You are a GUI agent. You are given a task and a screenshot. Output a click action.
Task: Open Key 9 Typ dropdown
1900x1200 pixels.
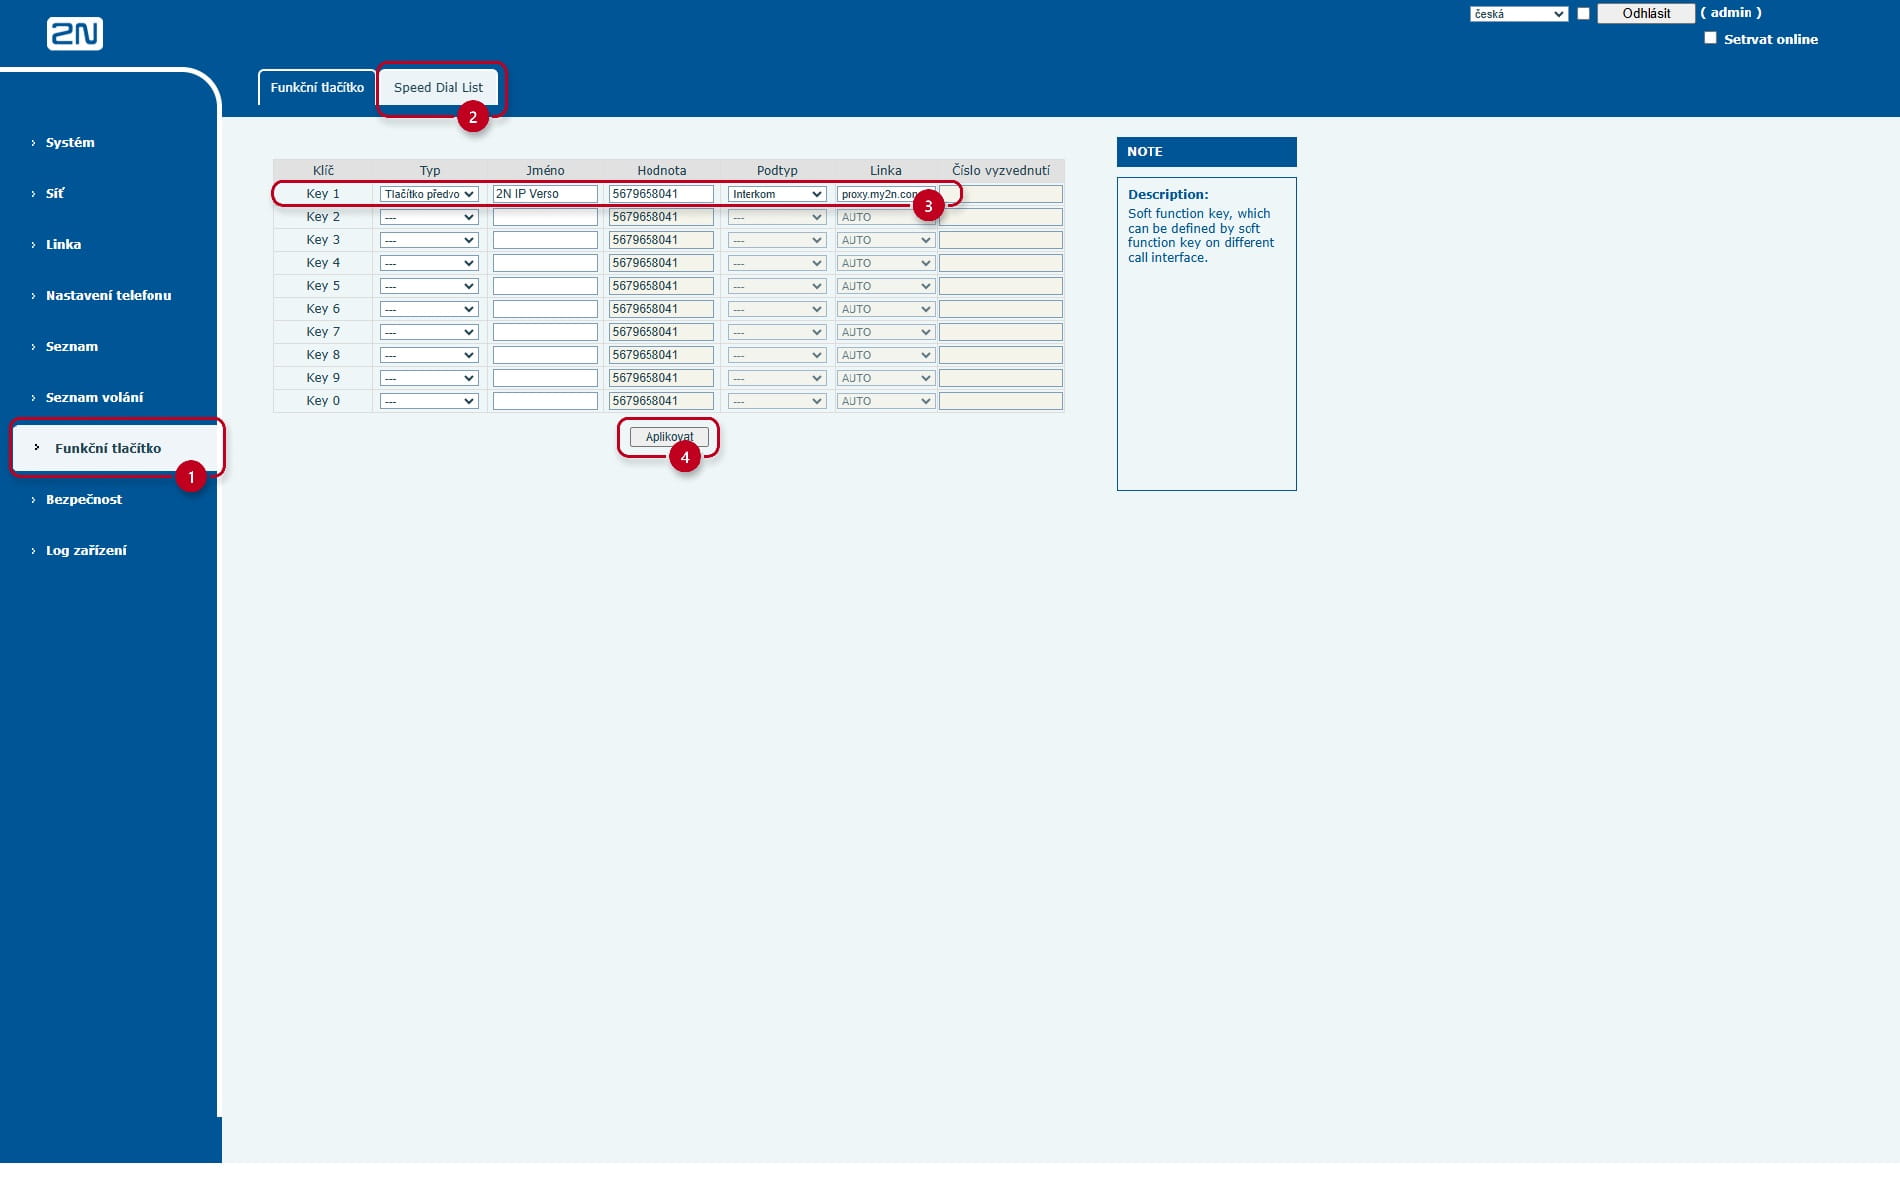click(429, 378)
